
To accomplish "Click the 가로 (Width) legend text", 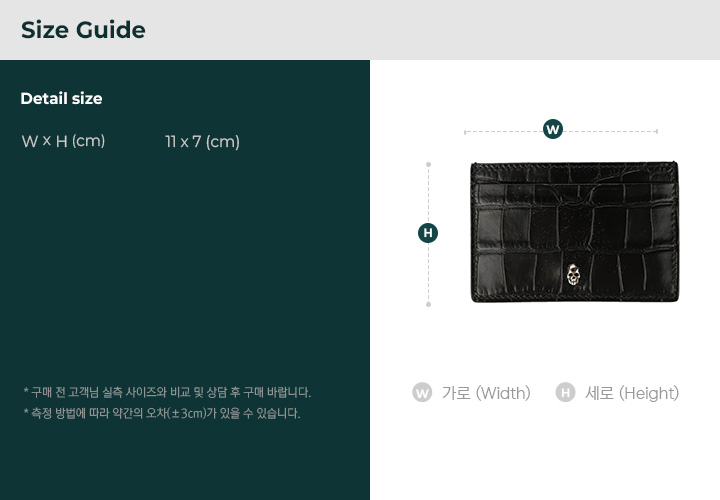I will click(x=486, y=393).
